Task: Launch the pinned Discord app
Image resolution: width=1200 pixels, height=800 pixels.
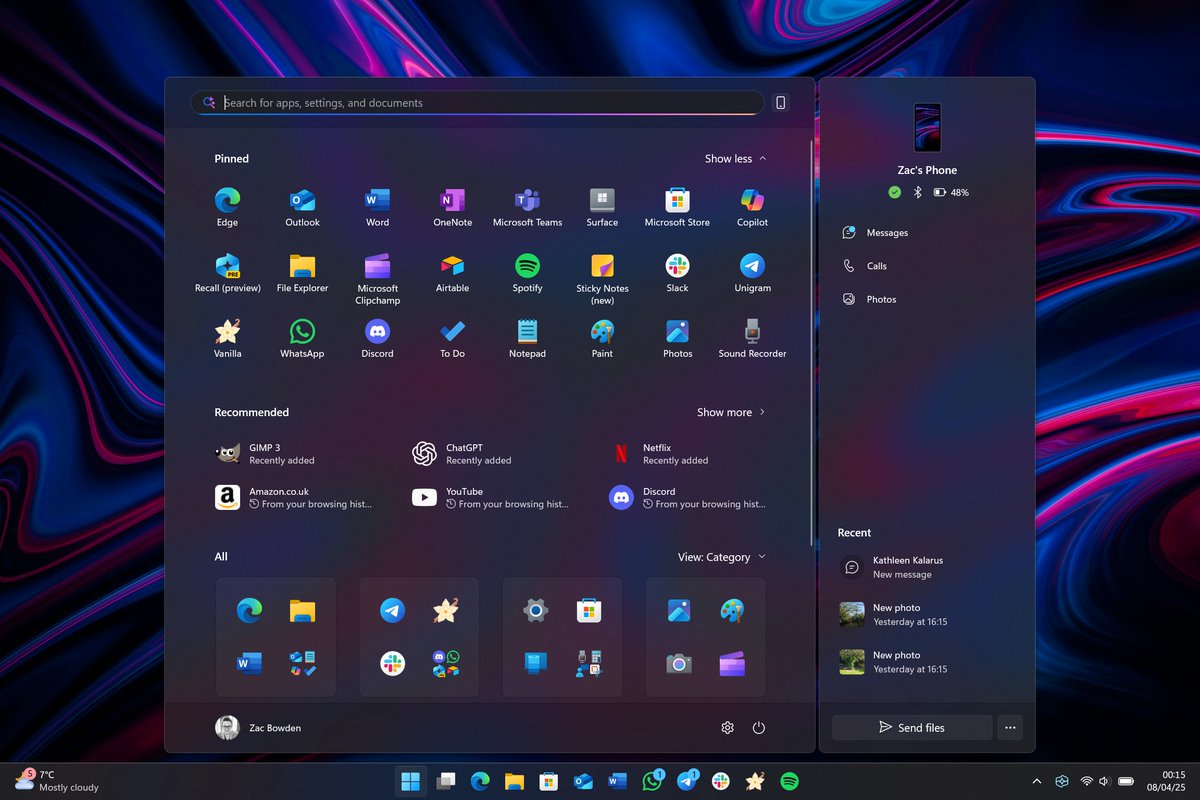Action: pos(377,339)
